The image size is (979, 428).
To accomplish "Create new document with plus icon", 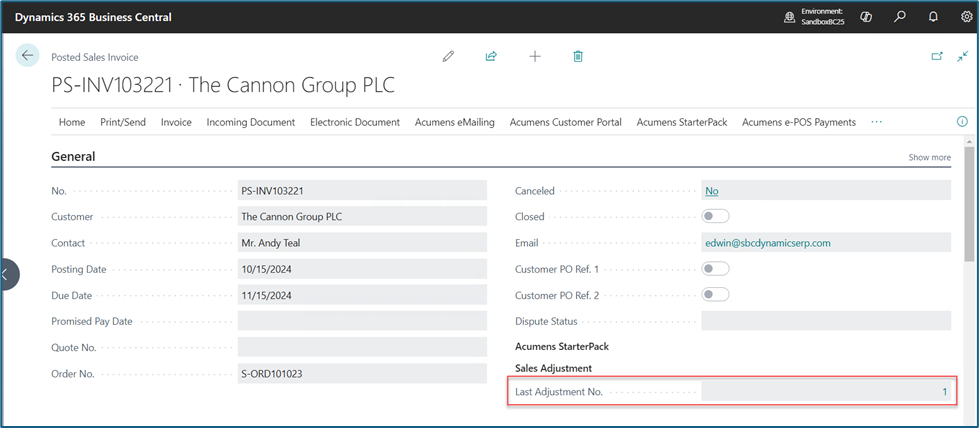I will (534, 56).
